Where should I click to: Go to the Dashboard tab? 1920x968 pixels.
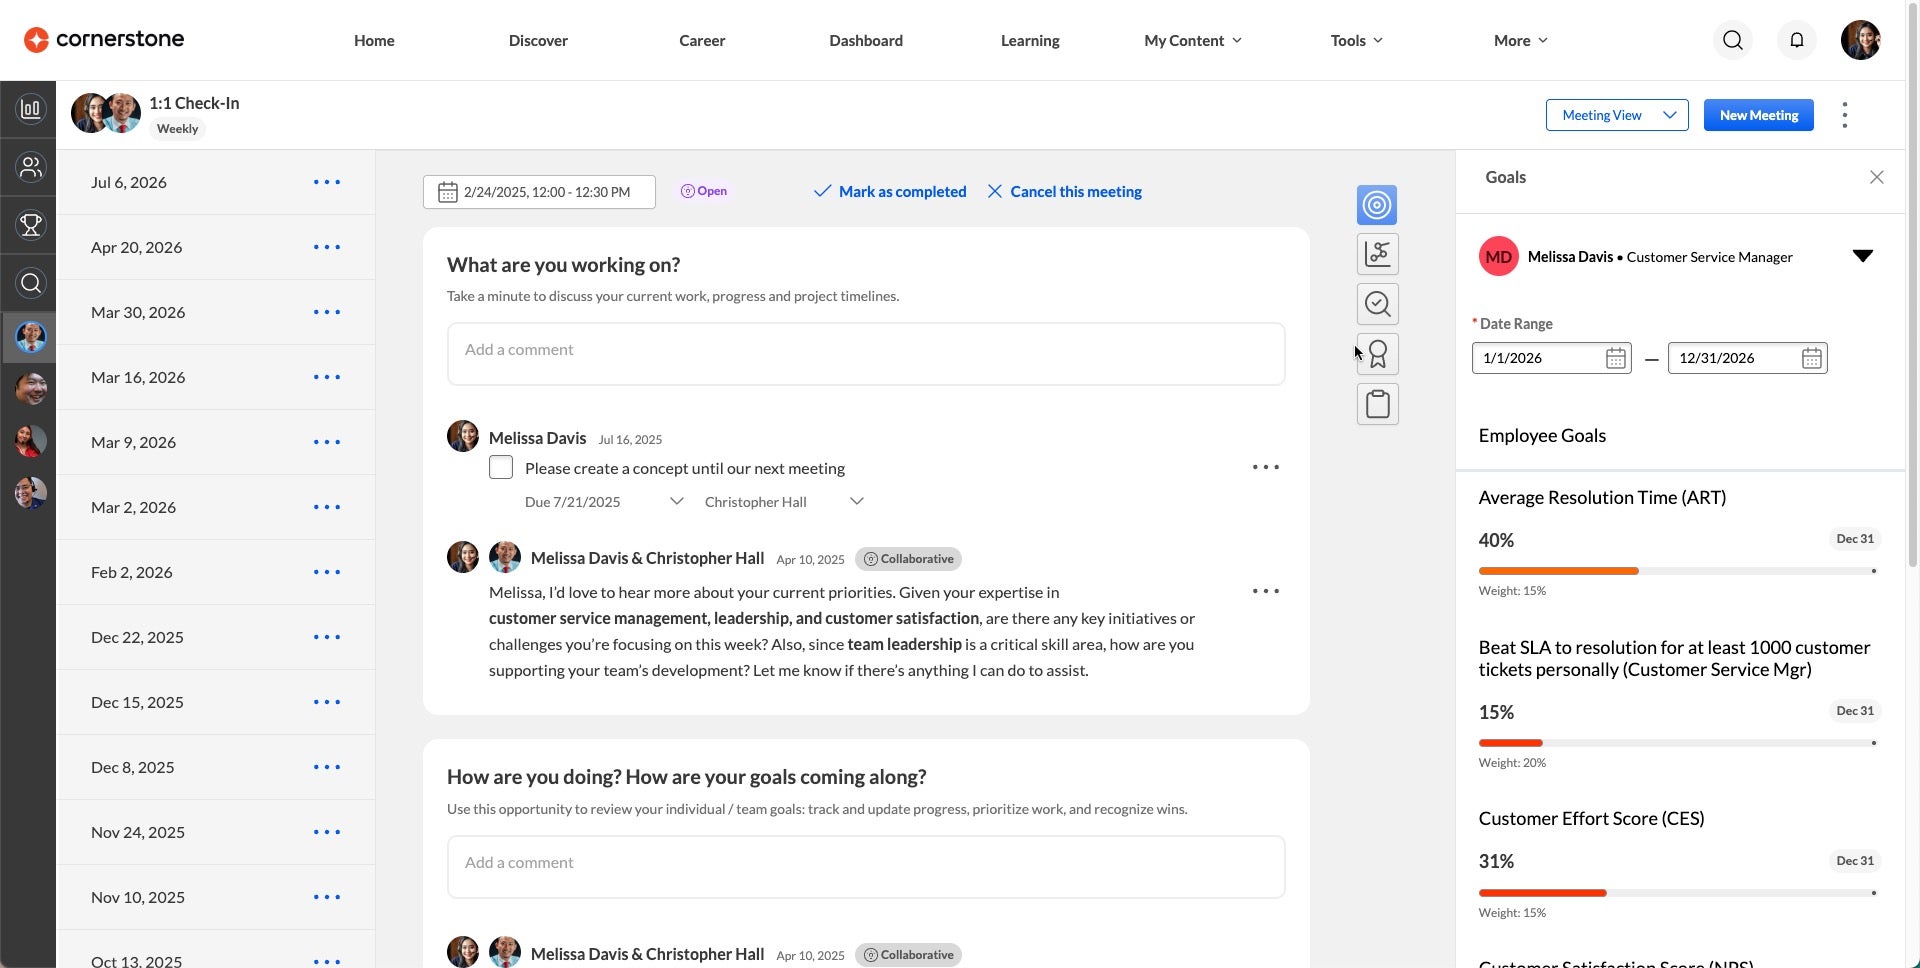pos(866,40)
